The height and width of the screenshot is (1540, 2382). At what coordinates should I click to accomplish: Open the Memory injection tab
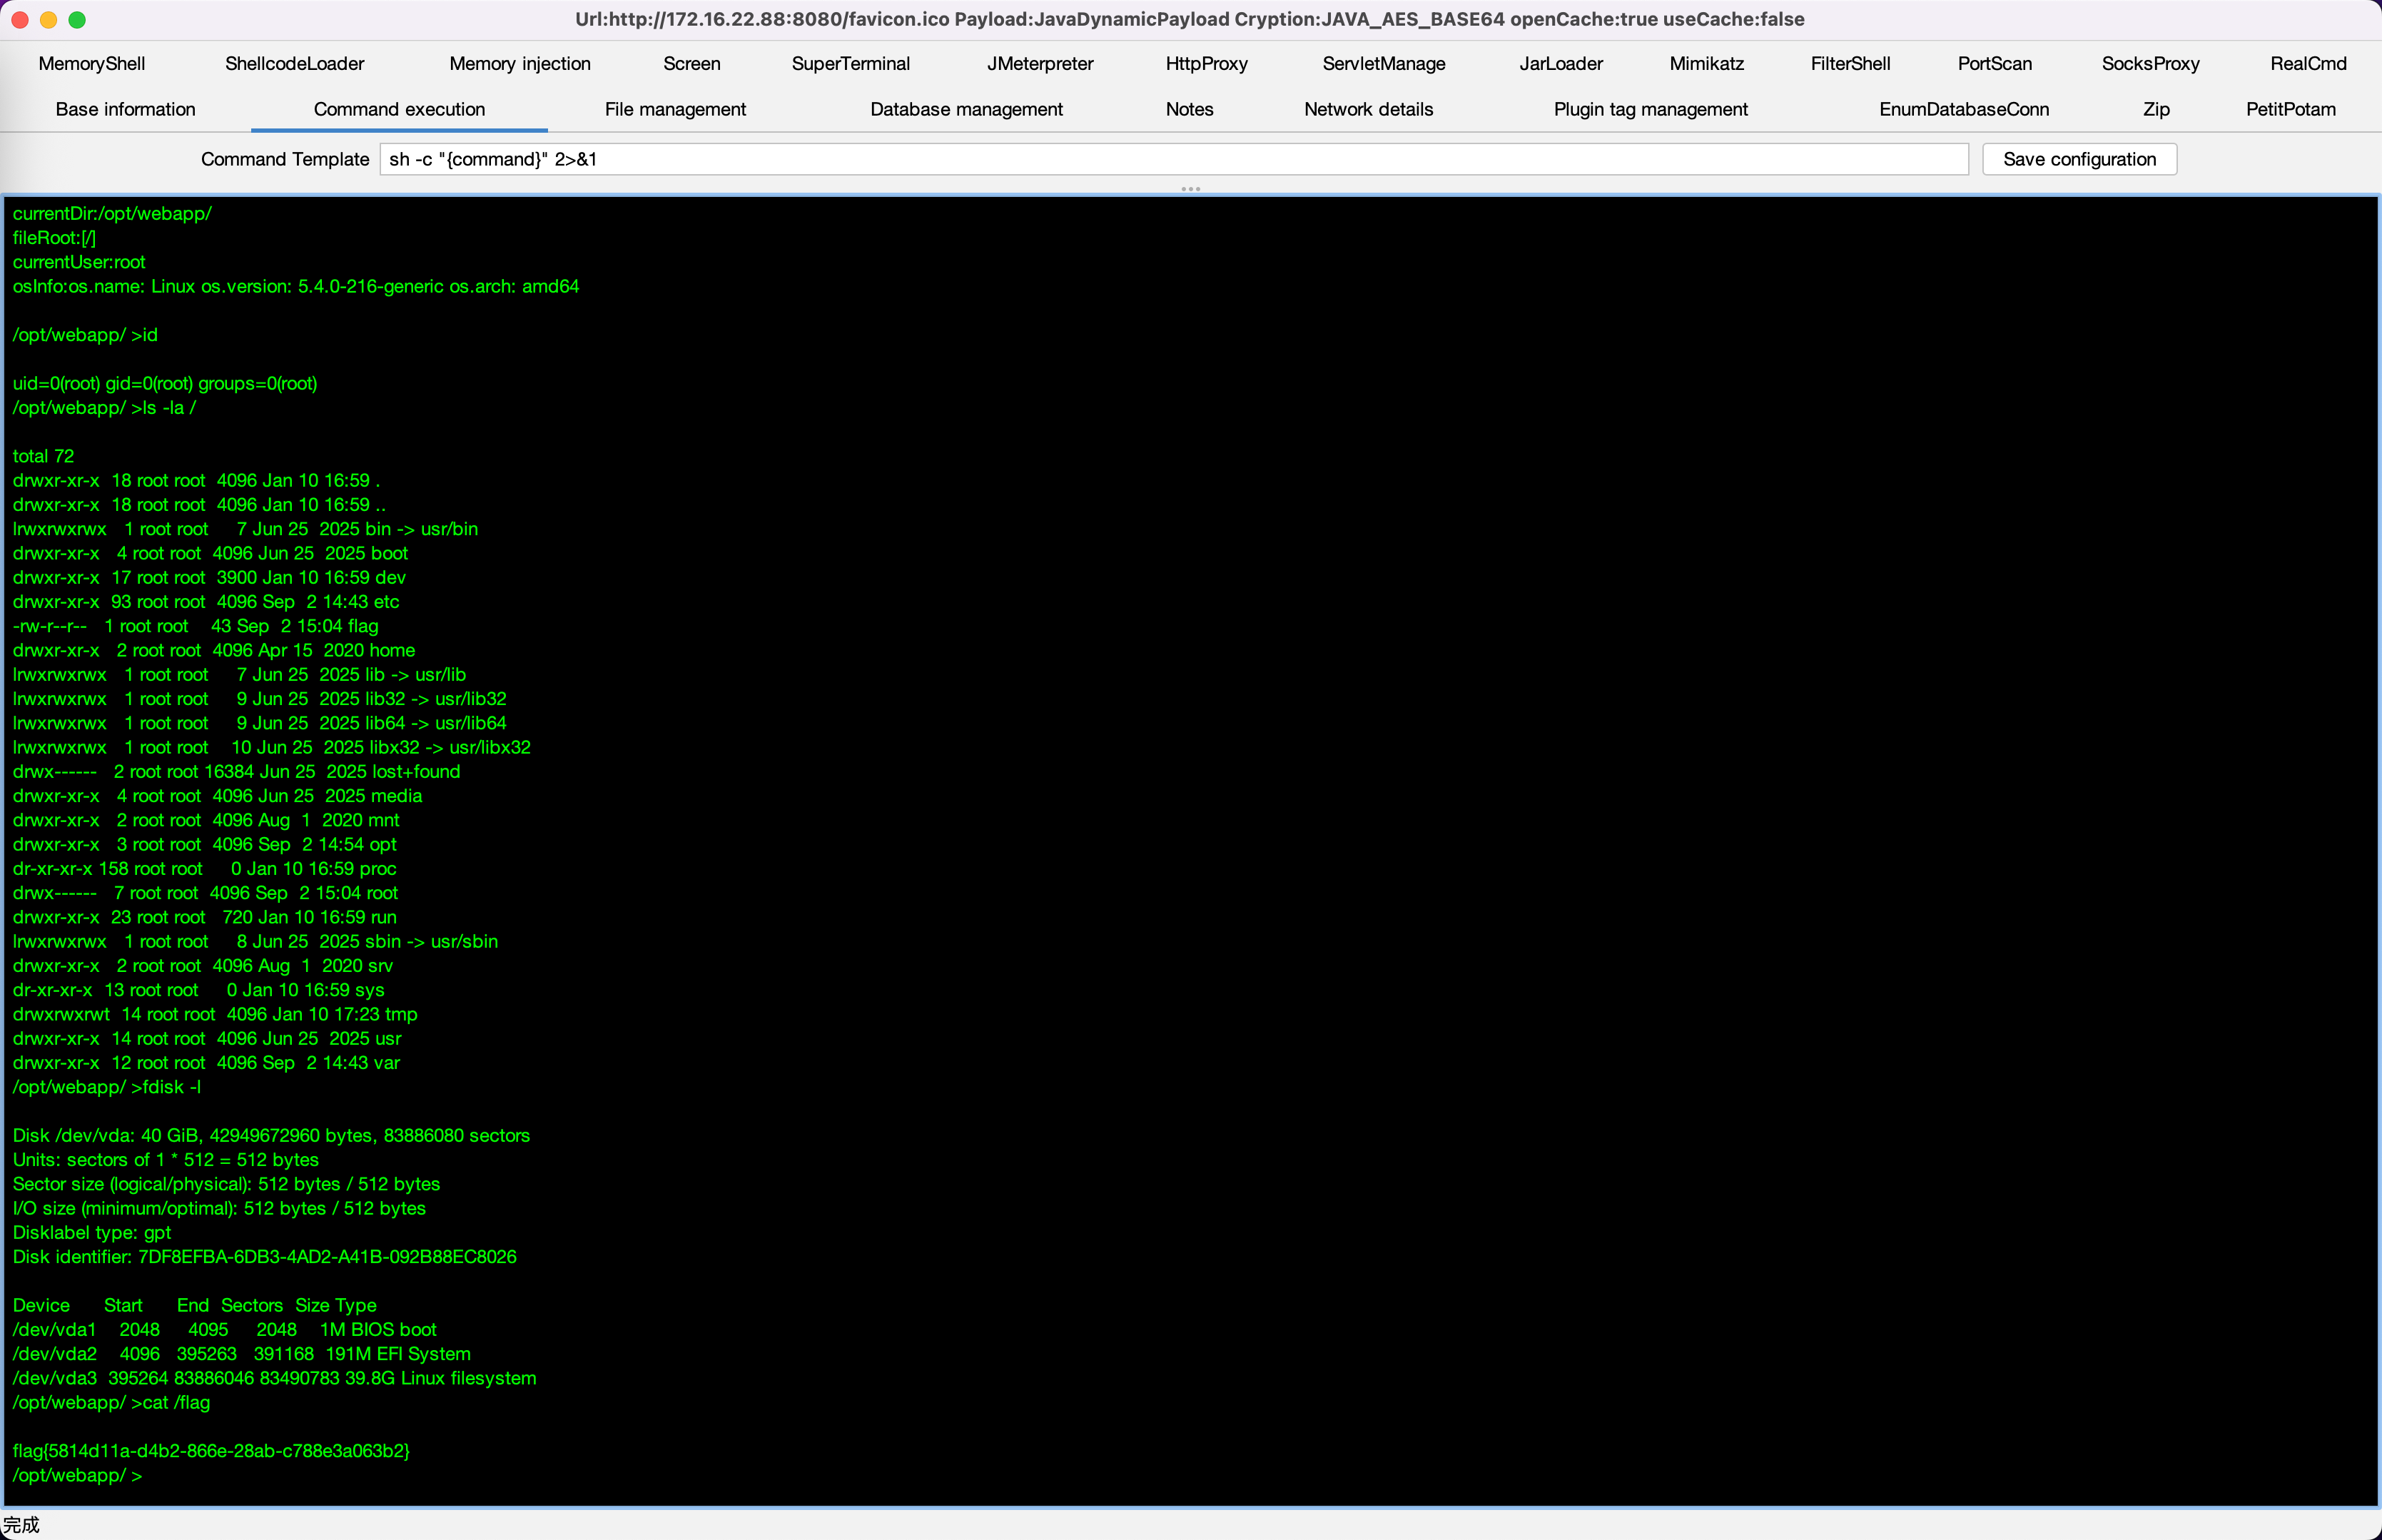point(519,63)
